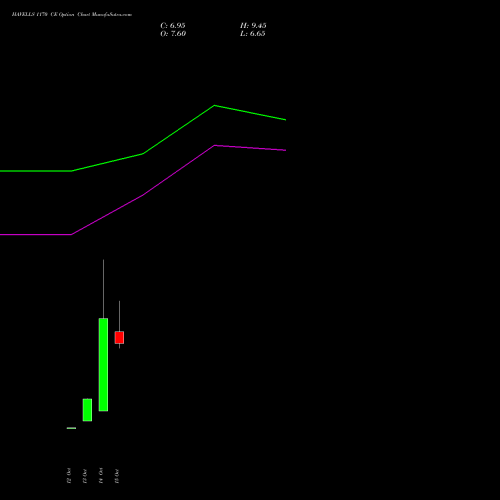Click the date label beneath the flat doji candle
This screenshot has height=500, width=500.
click(69, 476)
